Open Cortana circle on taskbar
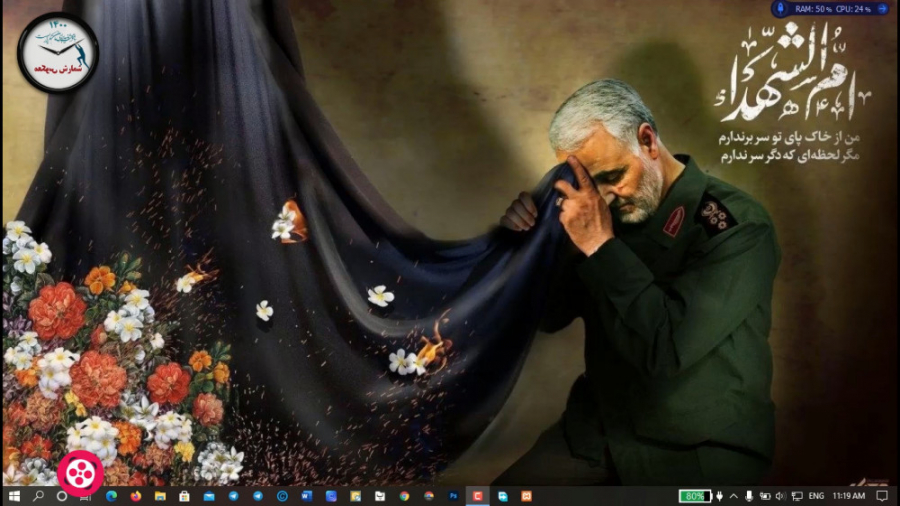This screenshot has width=900, height=506. pos(62,496)
